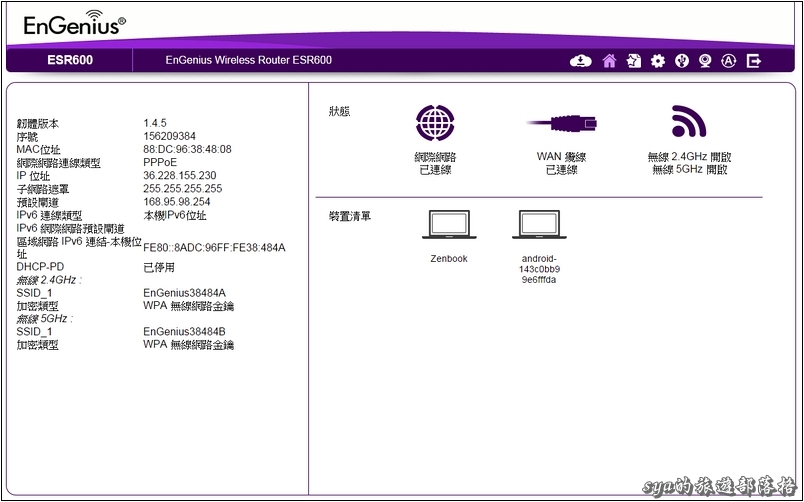
Task: Click the PPPoE connection type value
Action: (x=160, y=163)
